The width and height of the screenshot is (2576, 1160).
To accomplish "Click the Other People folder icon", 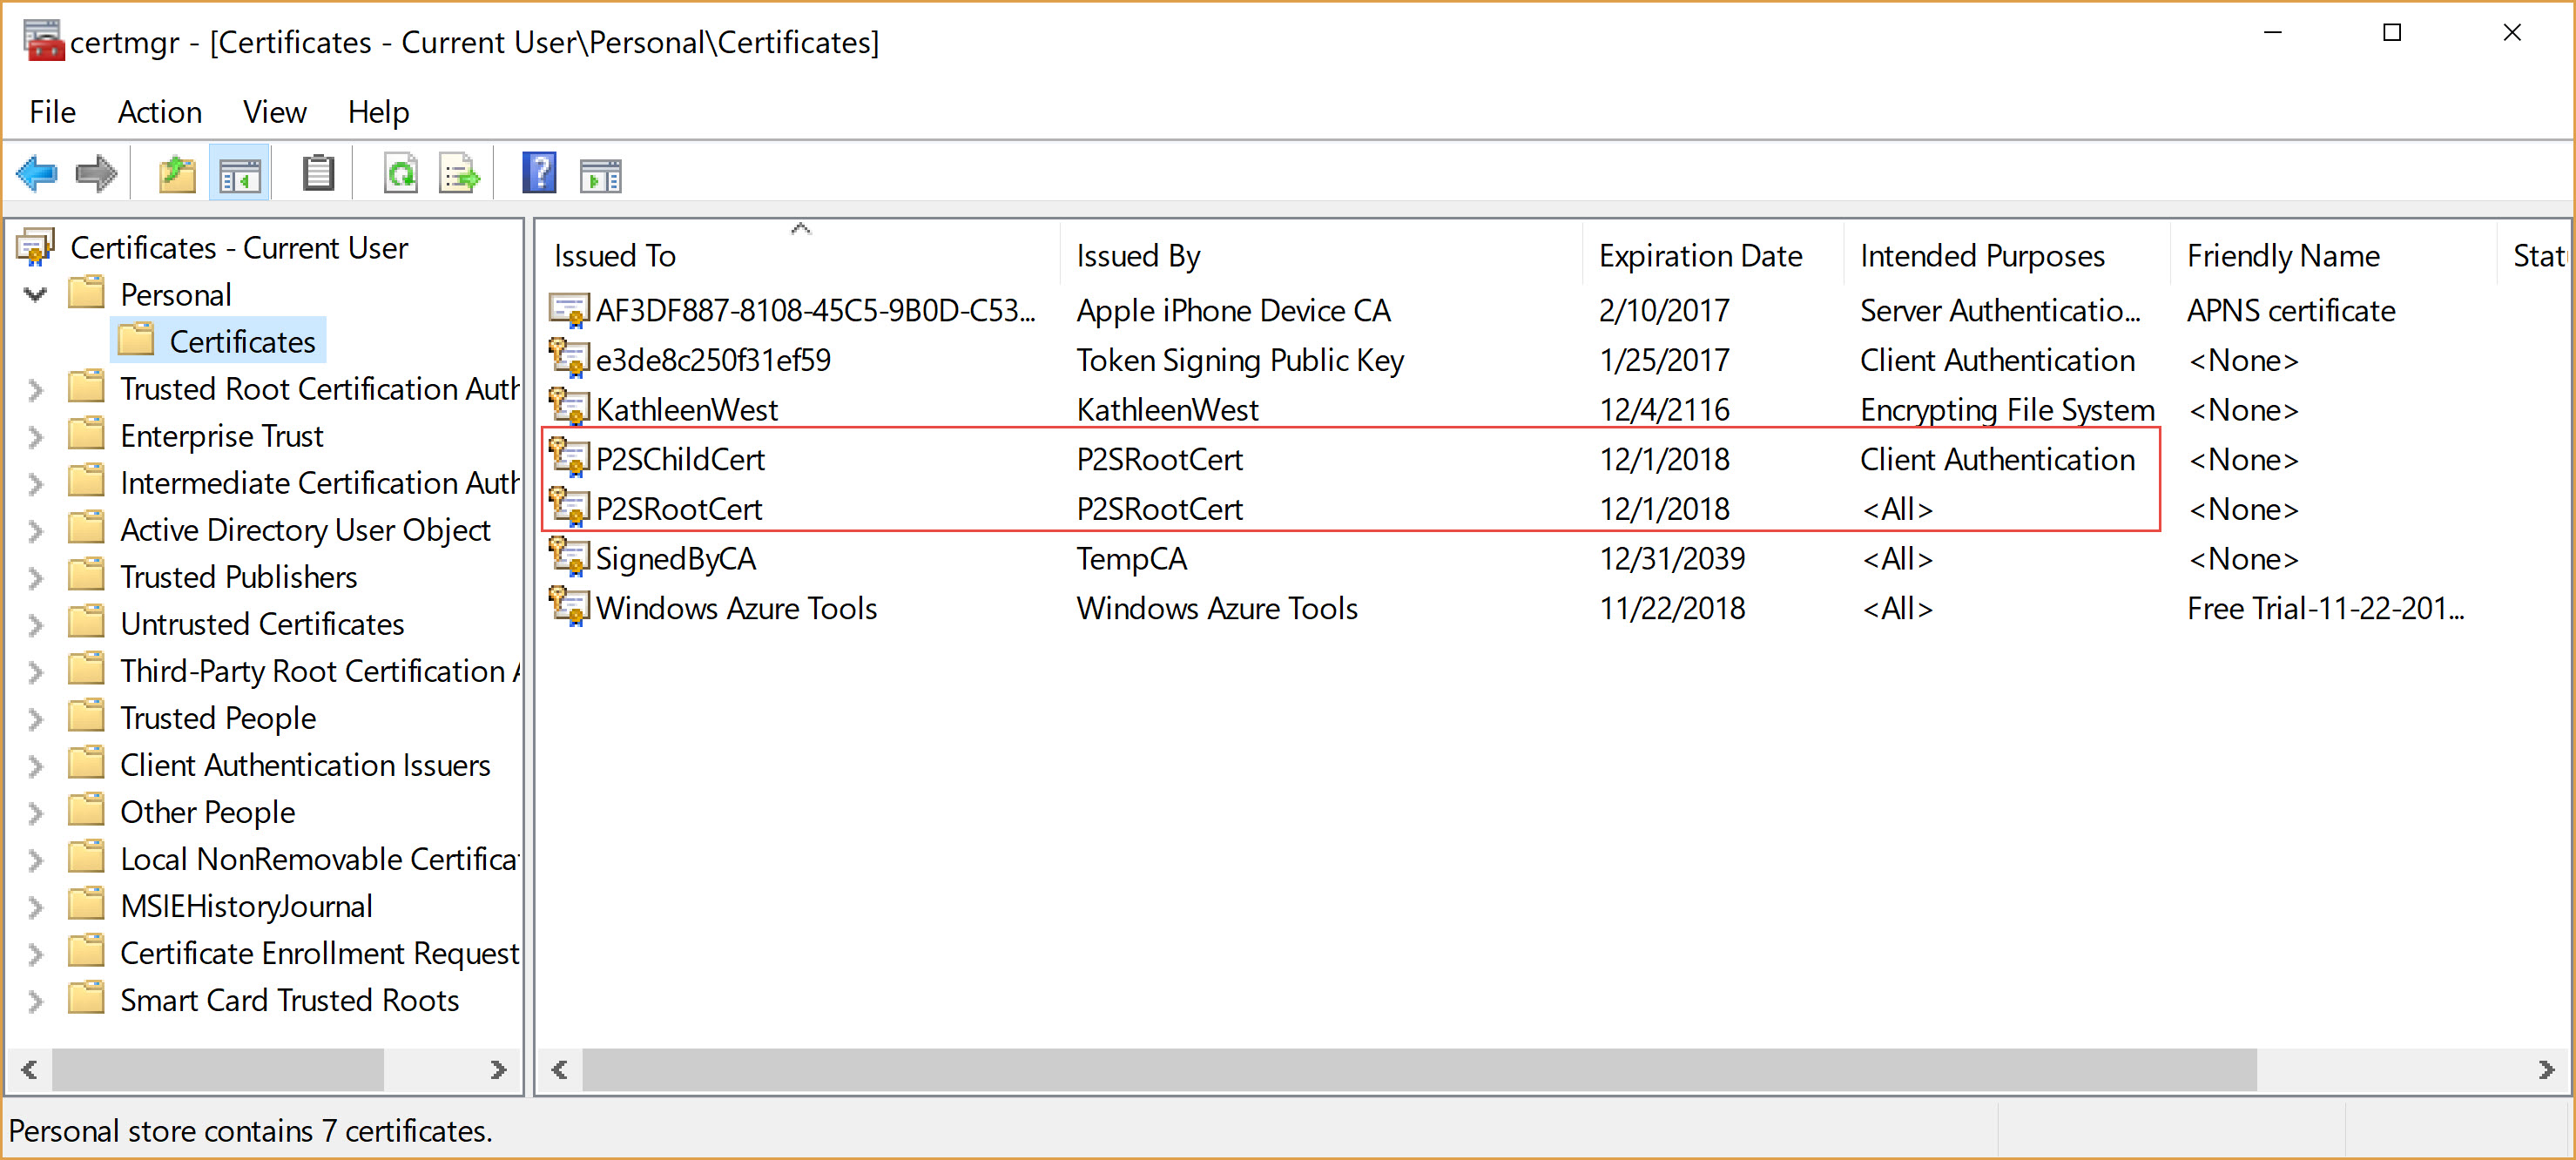I will point(87,810).
